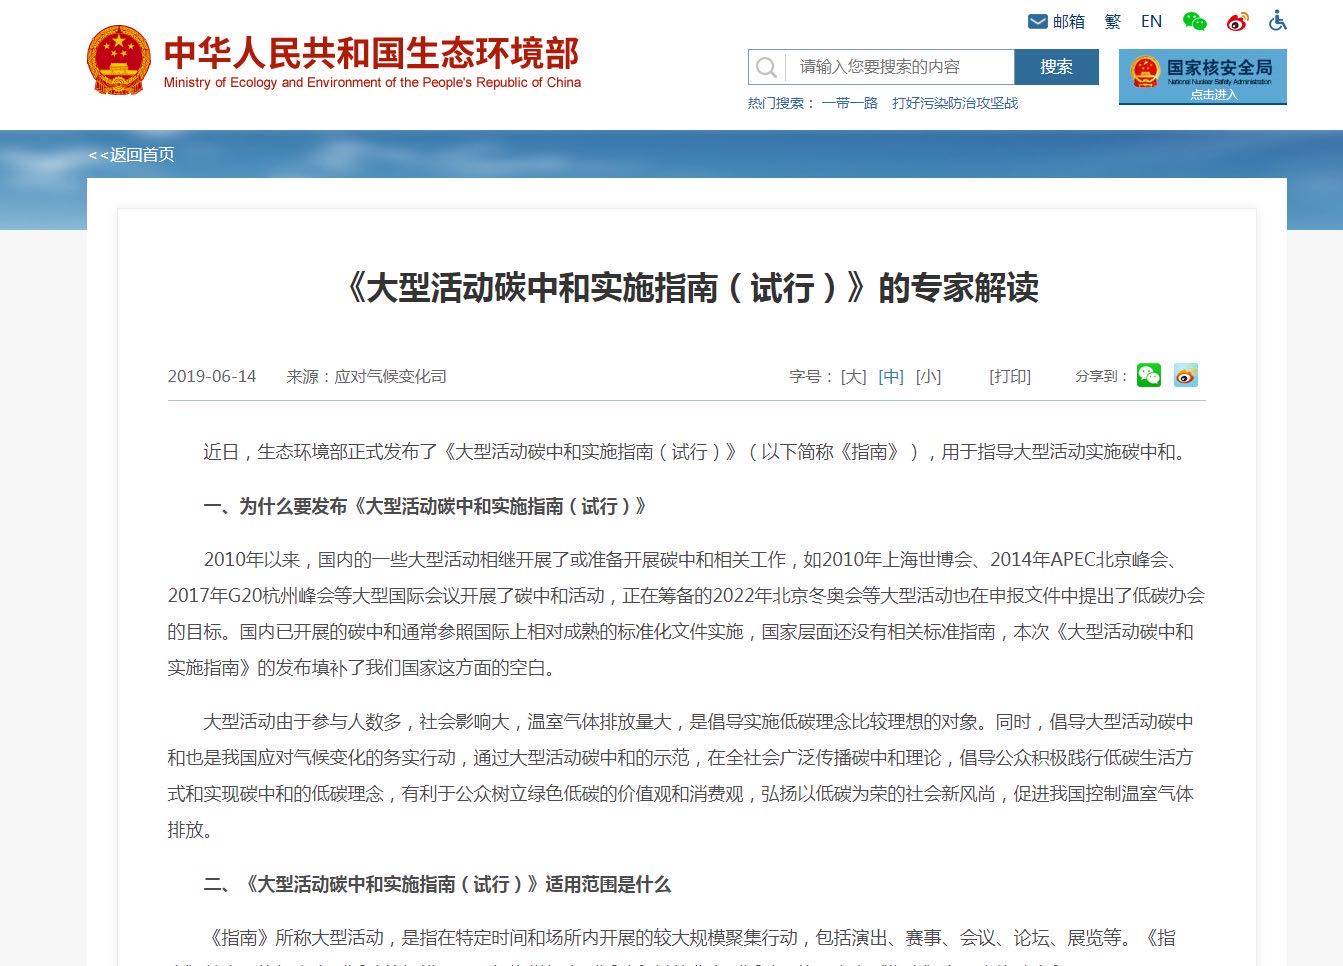Share article via Weibo icon
The height and width of the screenshot is (966, 1343).
pyautogui.click(x=1186, y=375)
